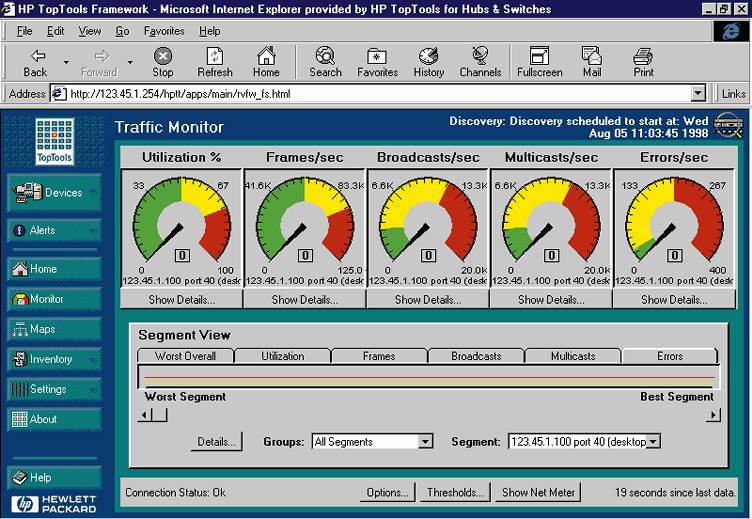The image size is (752, 519).
Task: Open the Edit menu
Action: click(55, 31)
